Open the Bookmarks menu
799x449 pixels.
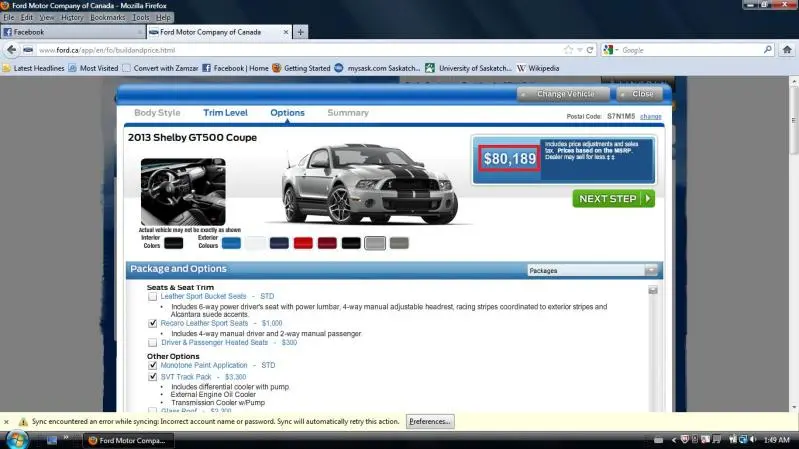[108, 17]
